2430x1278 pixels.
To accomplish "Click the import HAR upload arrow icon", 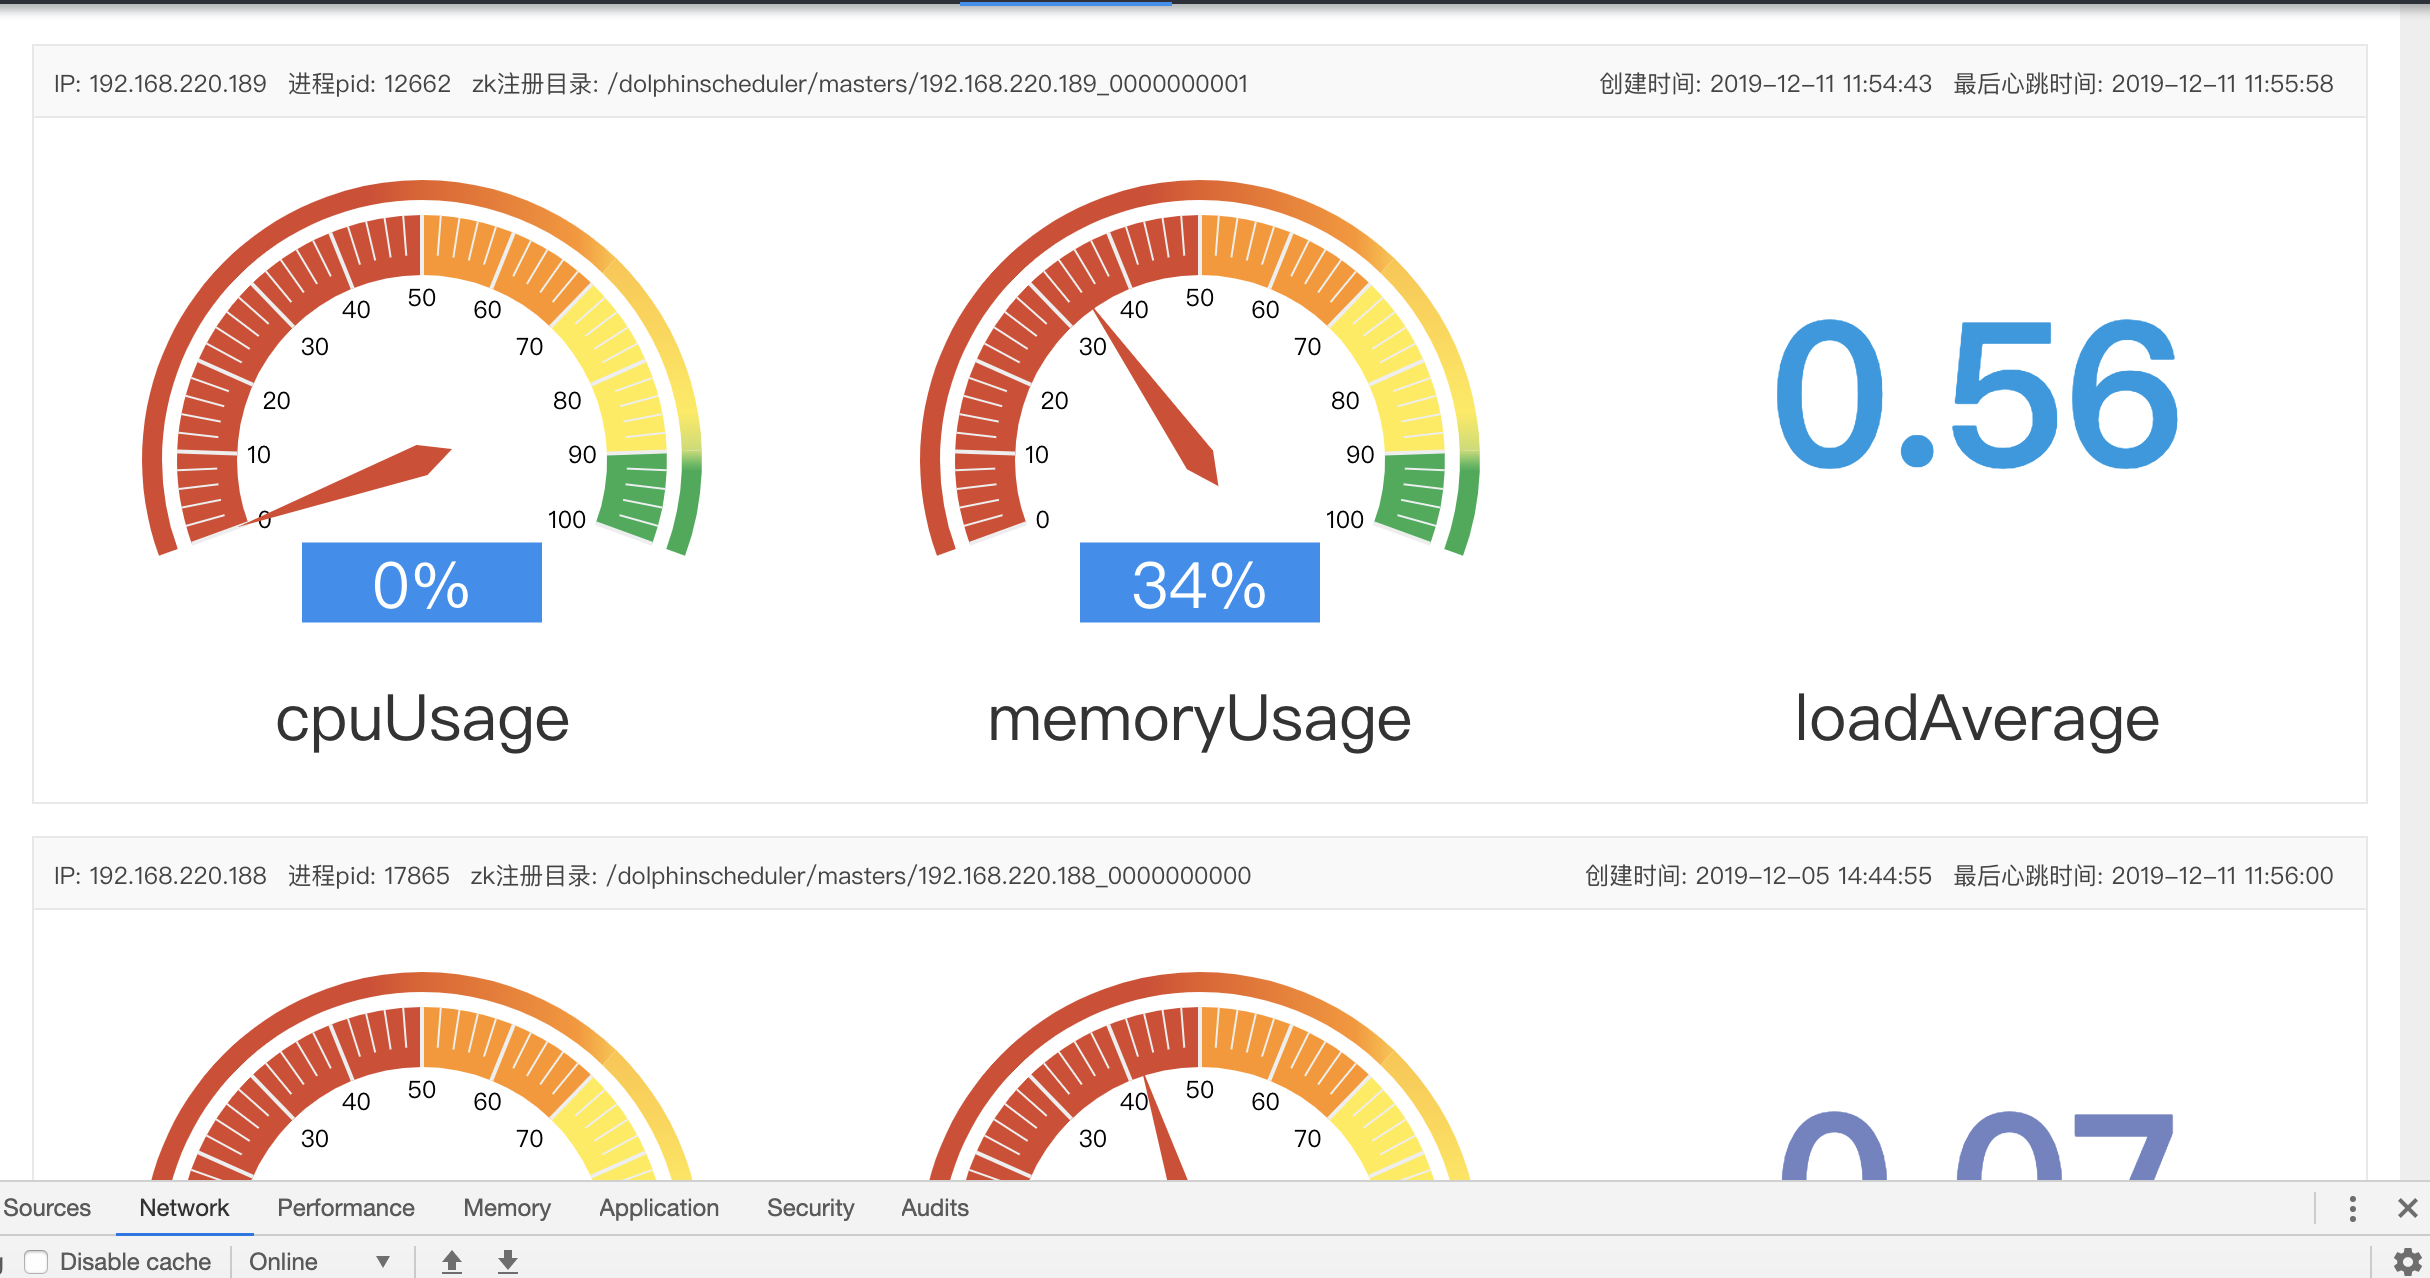I will (452, 1261).
